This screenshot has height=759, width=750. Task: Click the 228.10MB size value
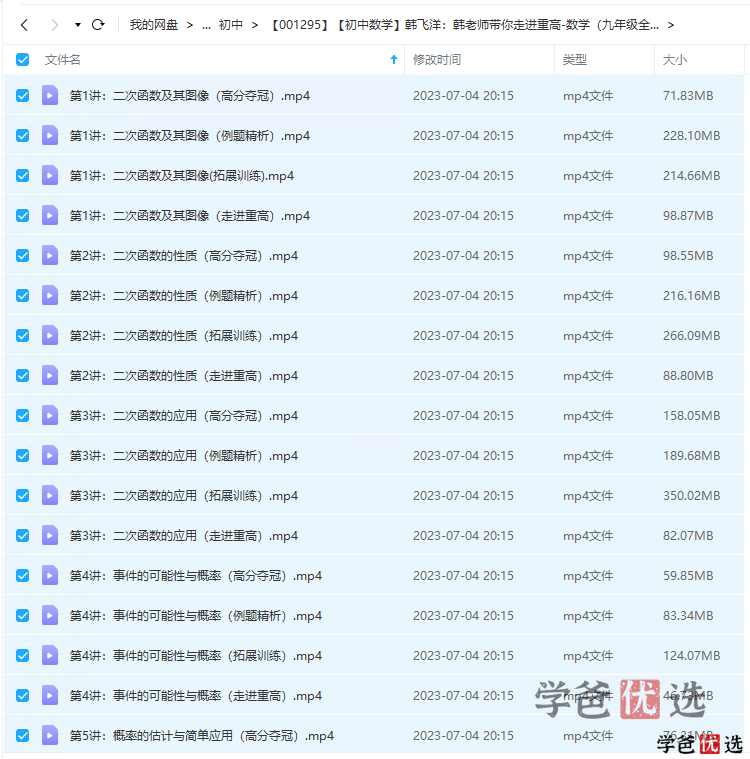(x=691, y=136)
